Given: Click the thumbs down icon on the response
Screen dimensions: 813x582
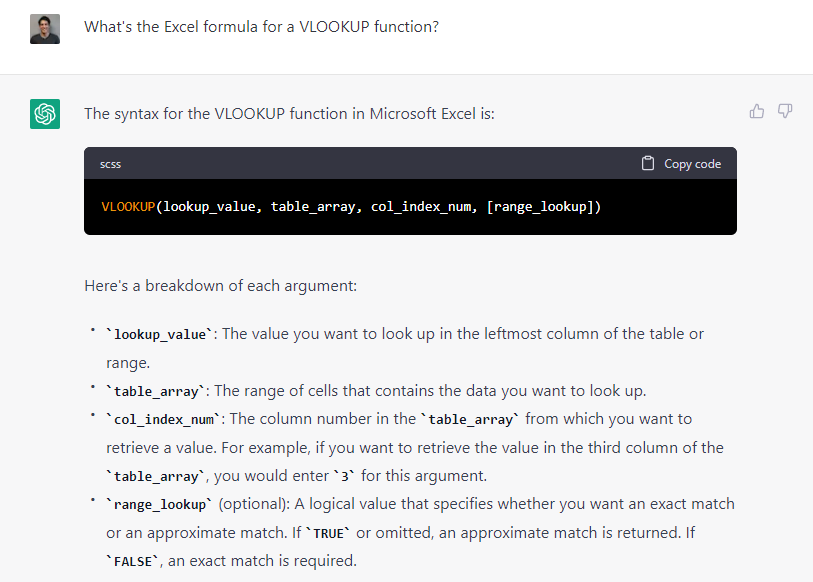Looking at the screenshot, I should click(785, 111).
